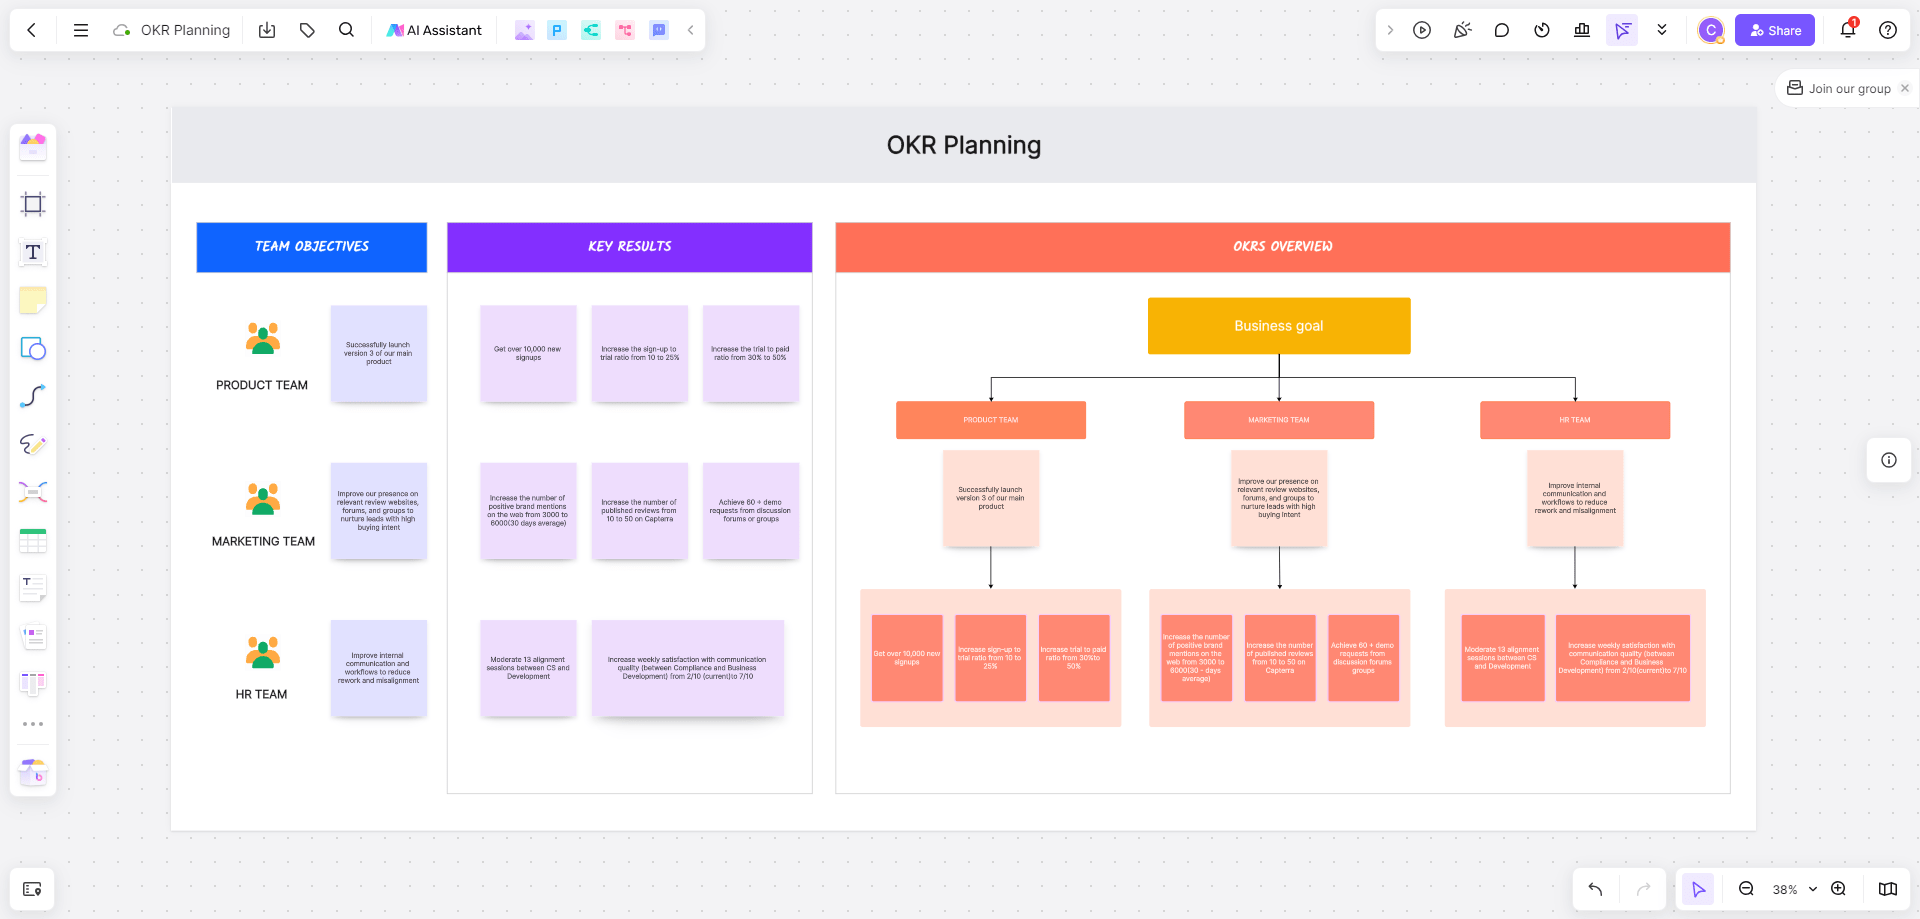Image resolution: width=1920 pixels, height=919 pixels.
Task: Select the Text document card tool
Action: pyautogui.click(x=33, y=588)
